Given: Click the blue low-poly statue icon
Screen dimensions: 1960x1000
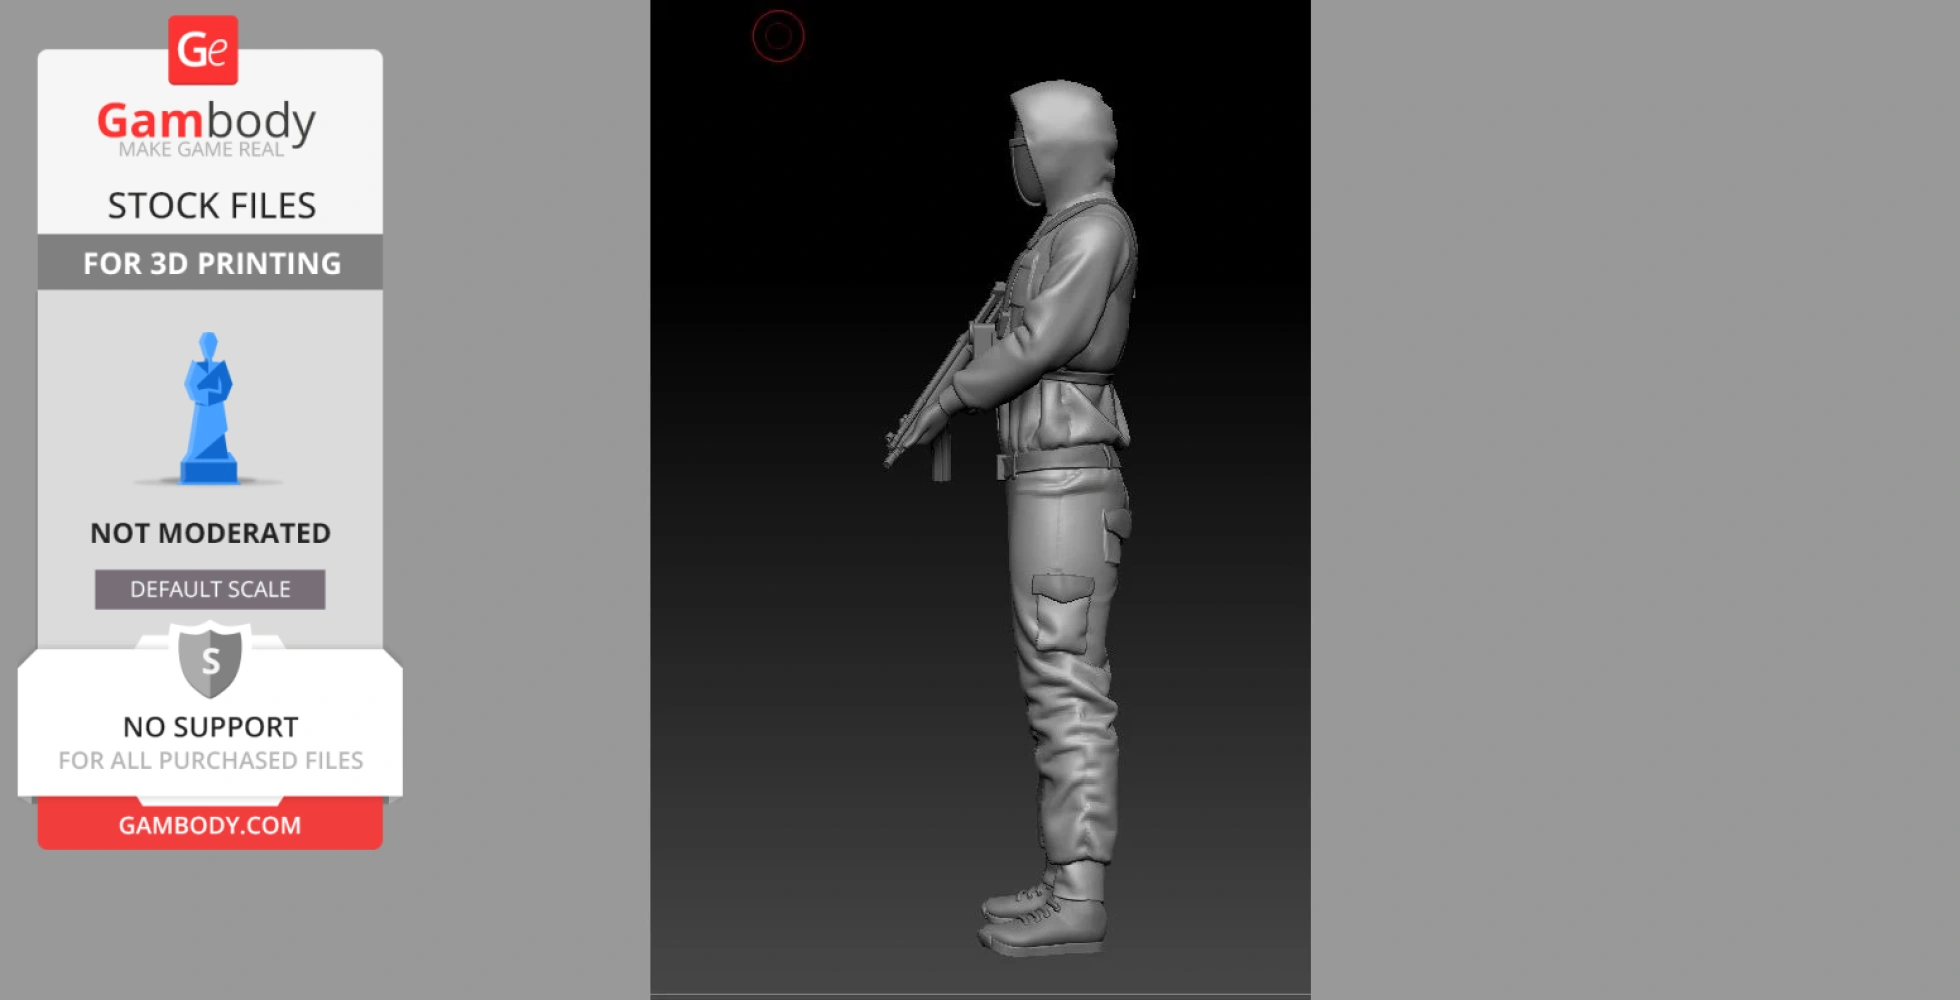Looking at the screenshot, I should point(208,409).
